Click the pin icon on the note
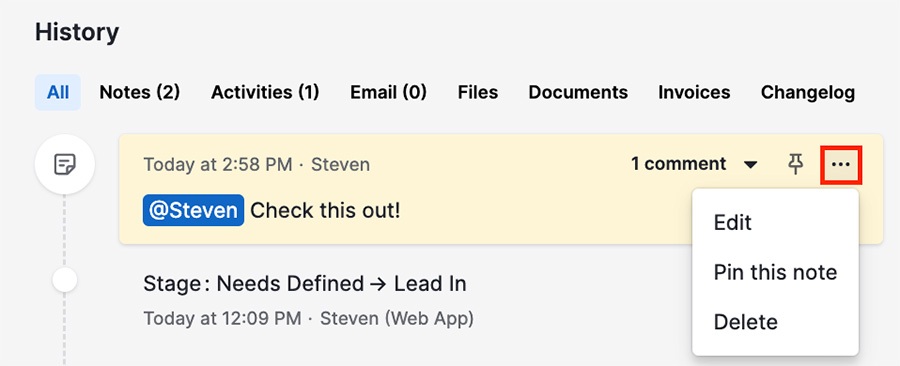 click(x=795, y=165)
